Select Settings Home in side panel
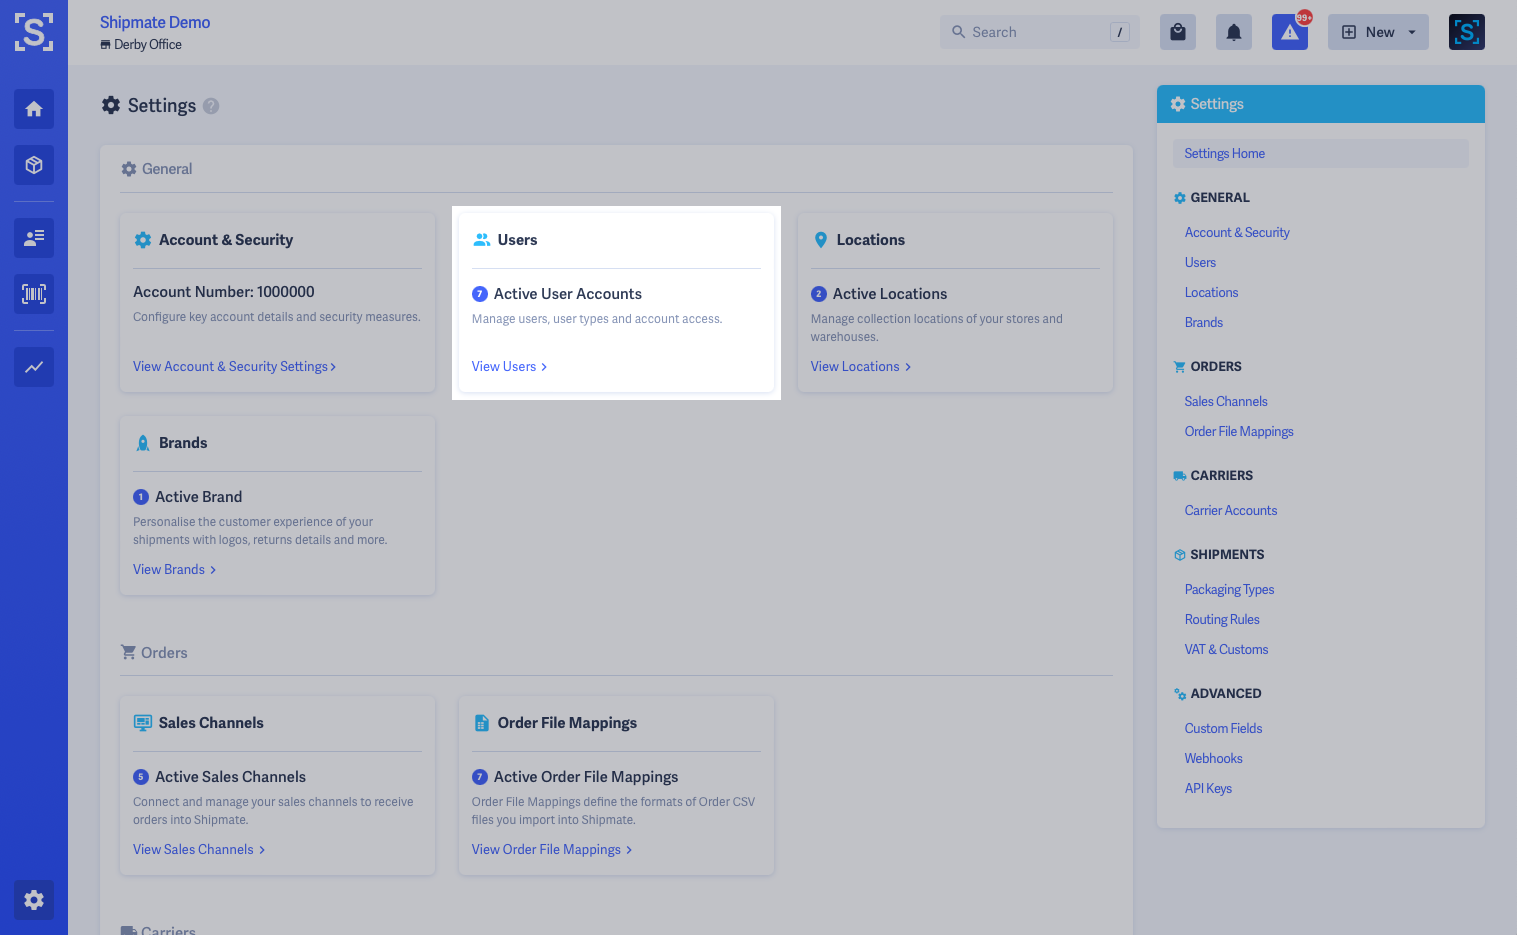The height and width of the screenshot is (935, 1517). point(1321,154)
